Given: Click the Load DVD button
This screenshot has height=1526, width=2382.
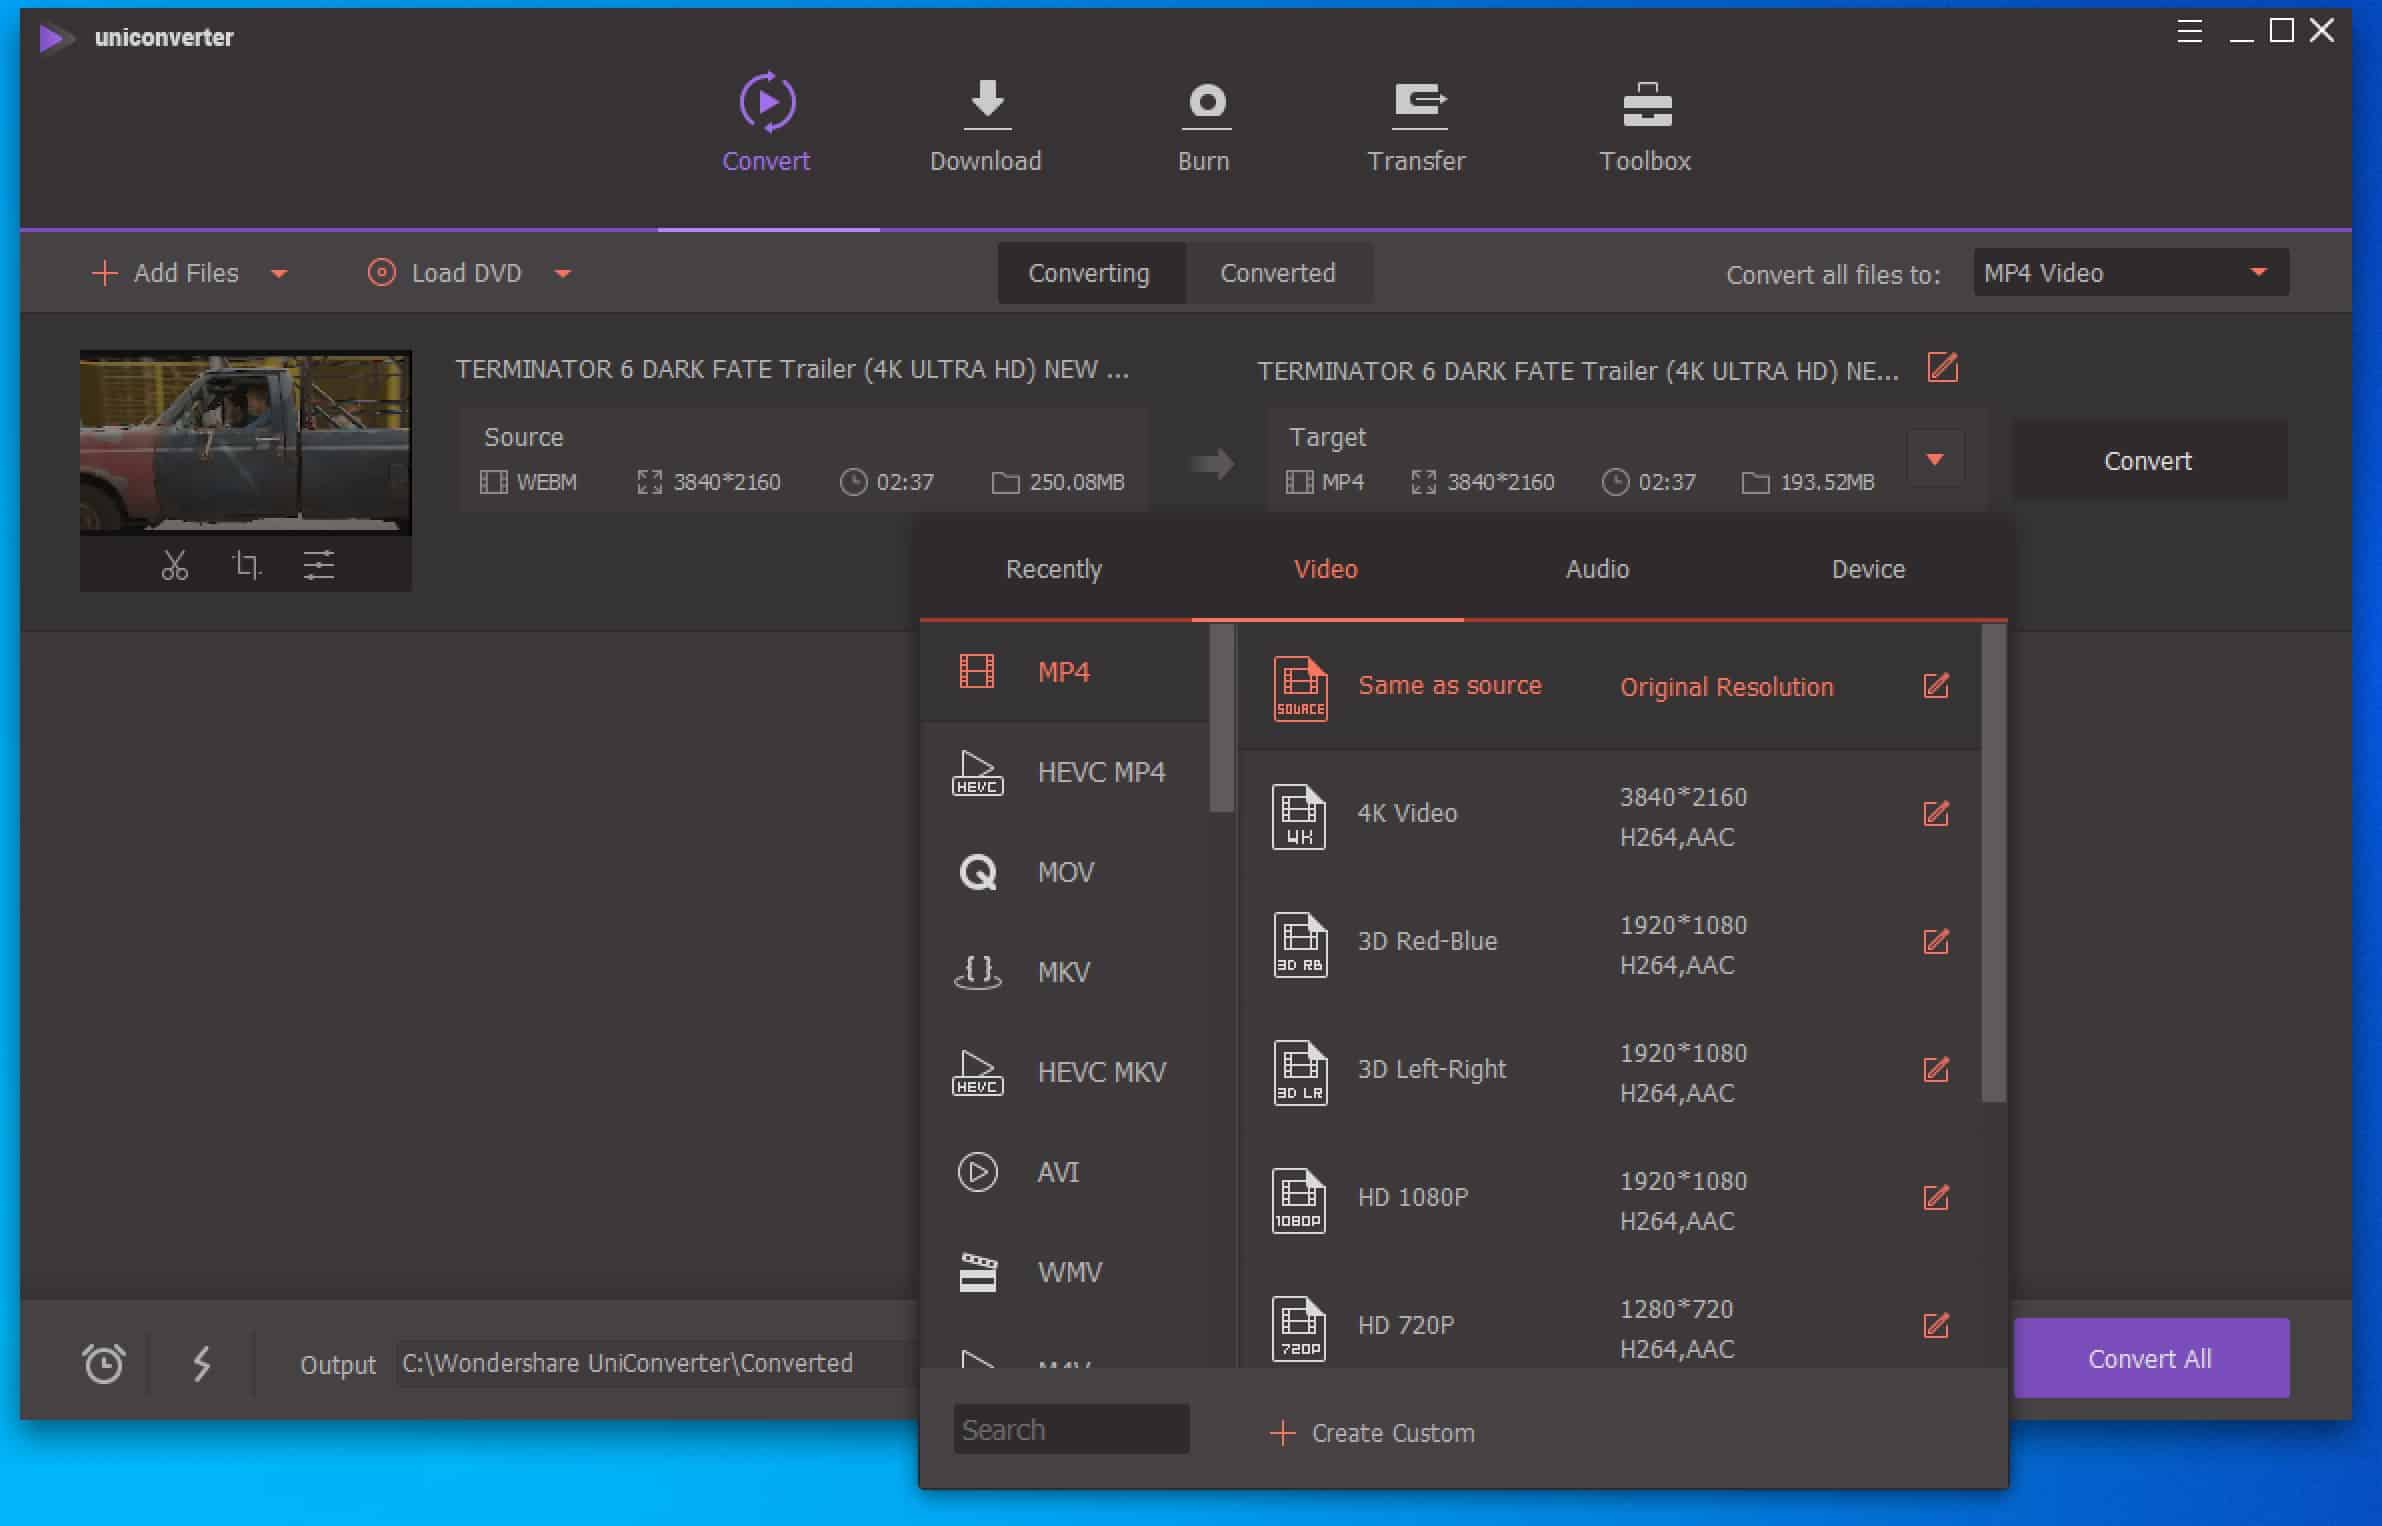Looking at the screenshot, I should [445, 273].
